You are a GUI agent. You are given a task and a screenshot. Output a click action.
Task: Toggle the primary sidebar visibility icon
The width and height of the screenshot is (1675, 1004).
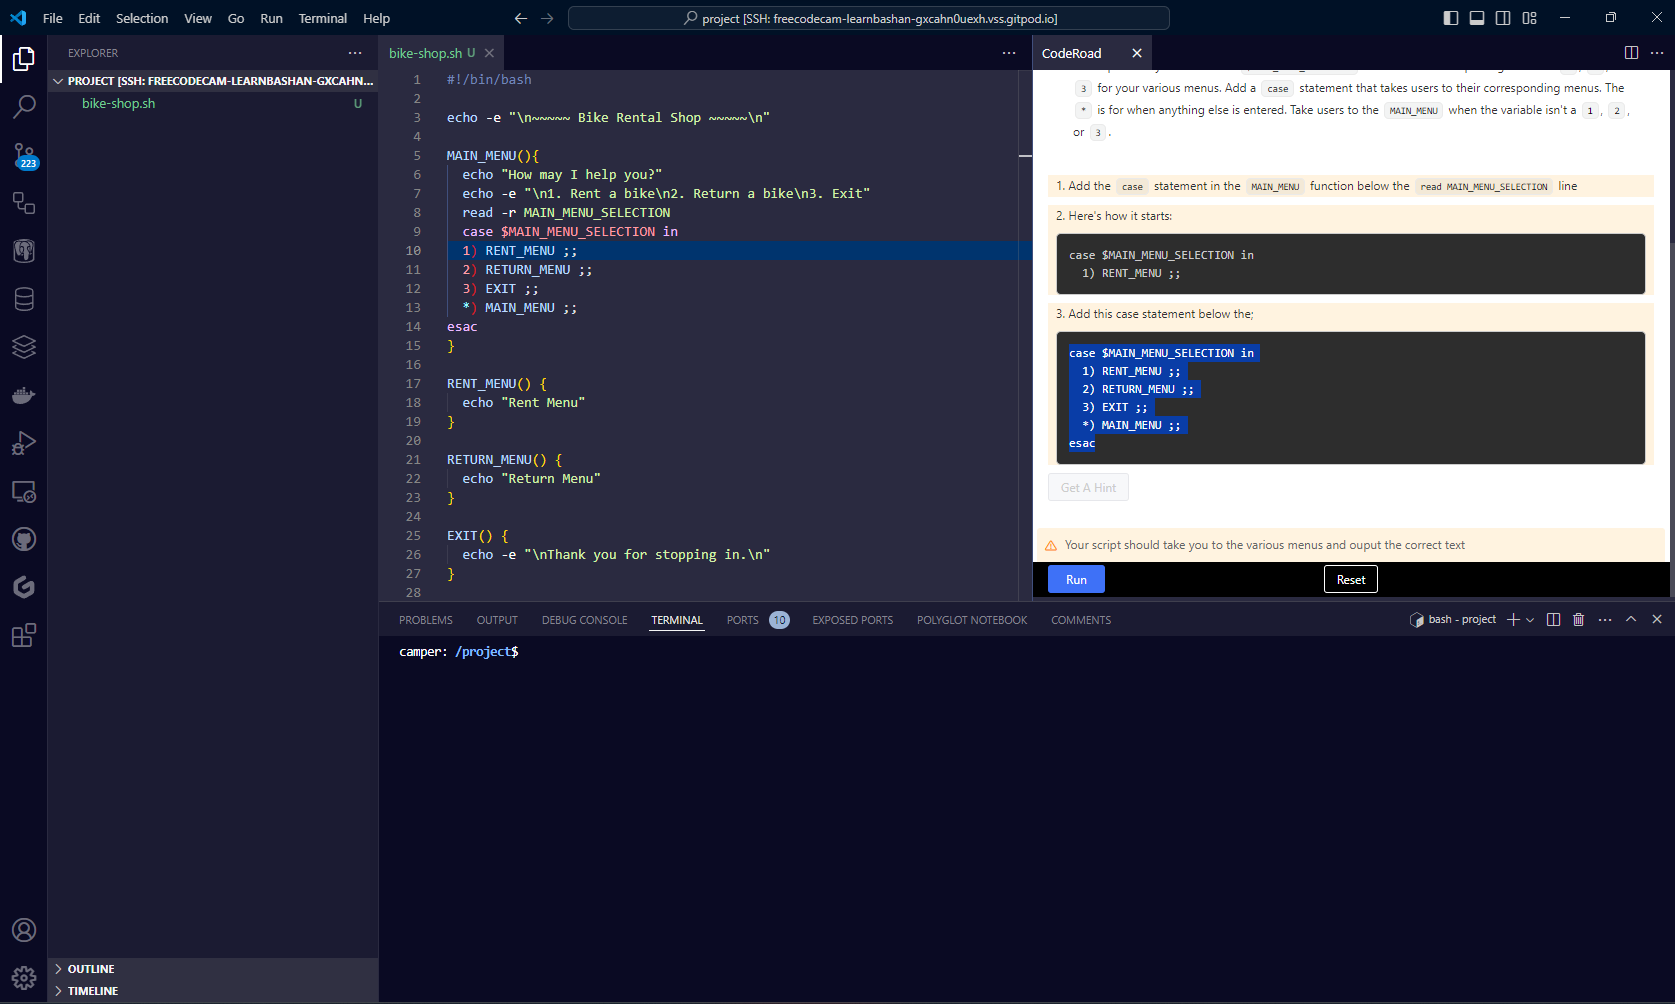[x=1451, y=17]
